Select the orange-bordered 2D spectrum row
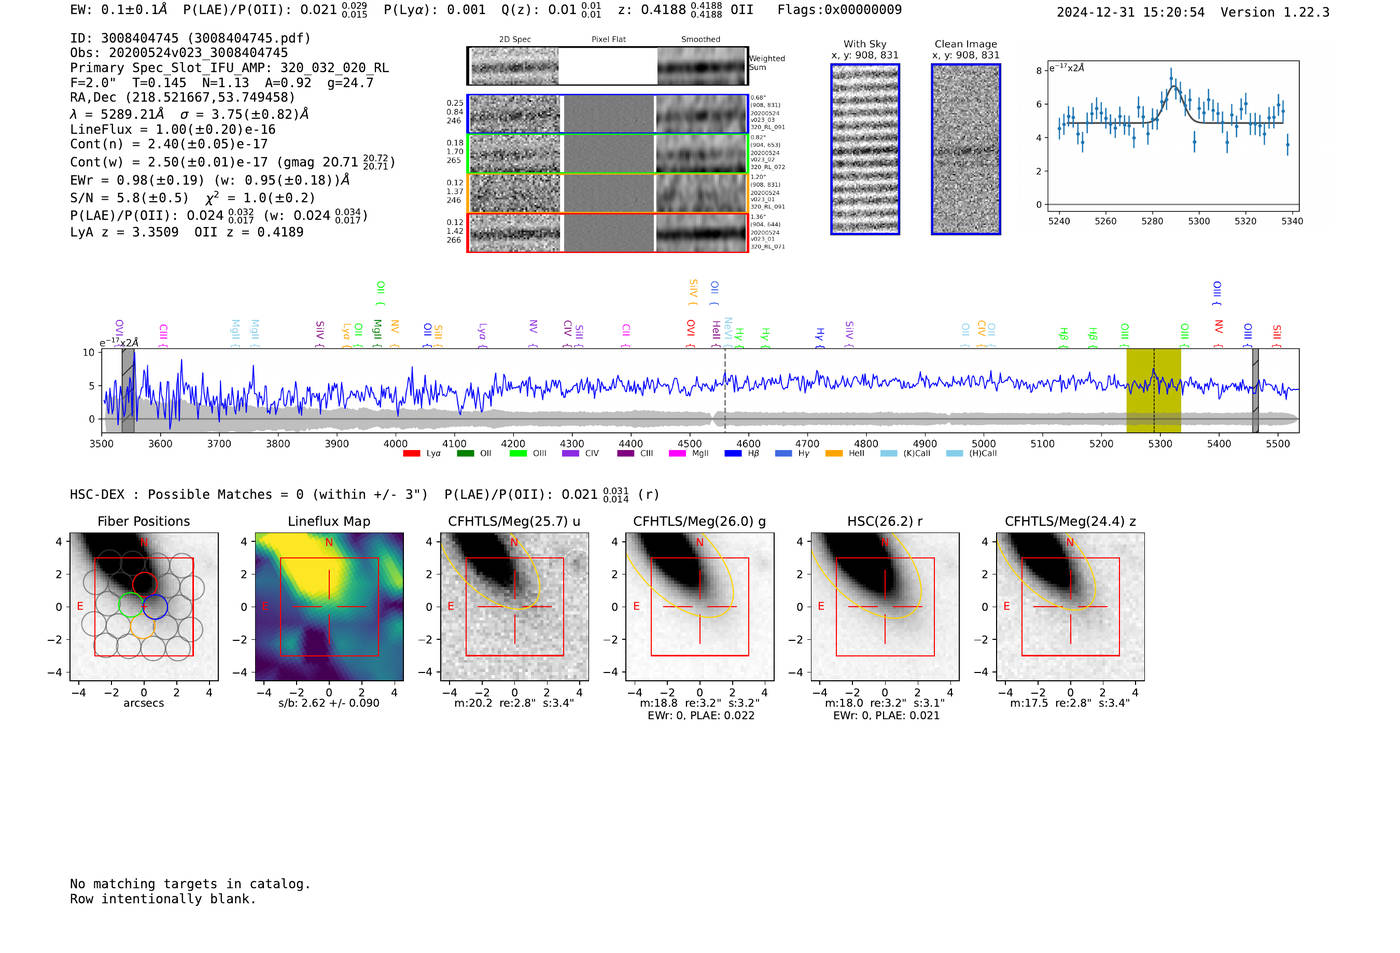This screenshot has height=953, width=1400. tap(607, 193)
